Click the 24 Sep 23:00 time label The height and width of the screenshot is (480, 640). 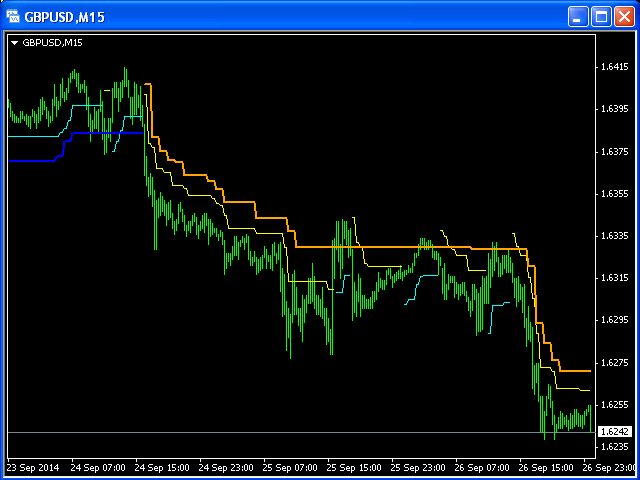coord(227,467)
